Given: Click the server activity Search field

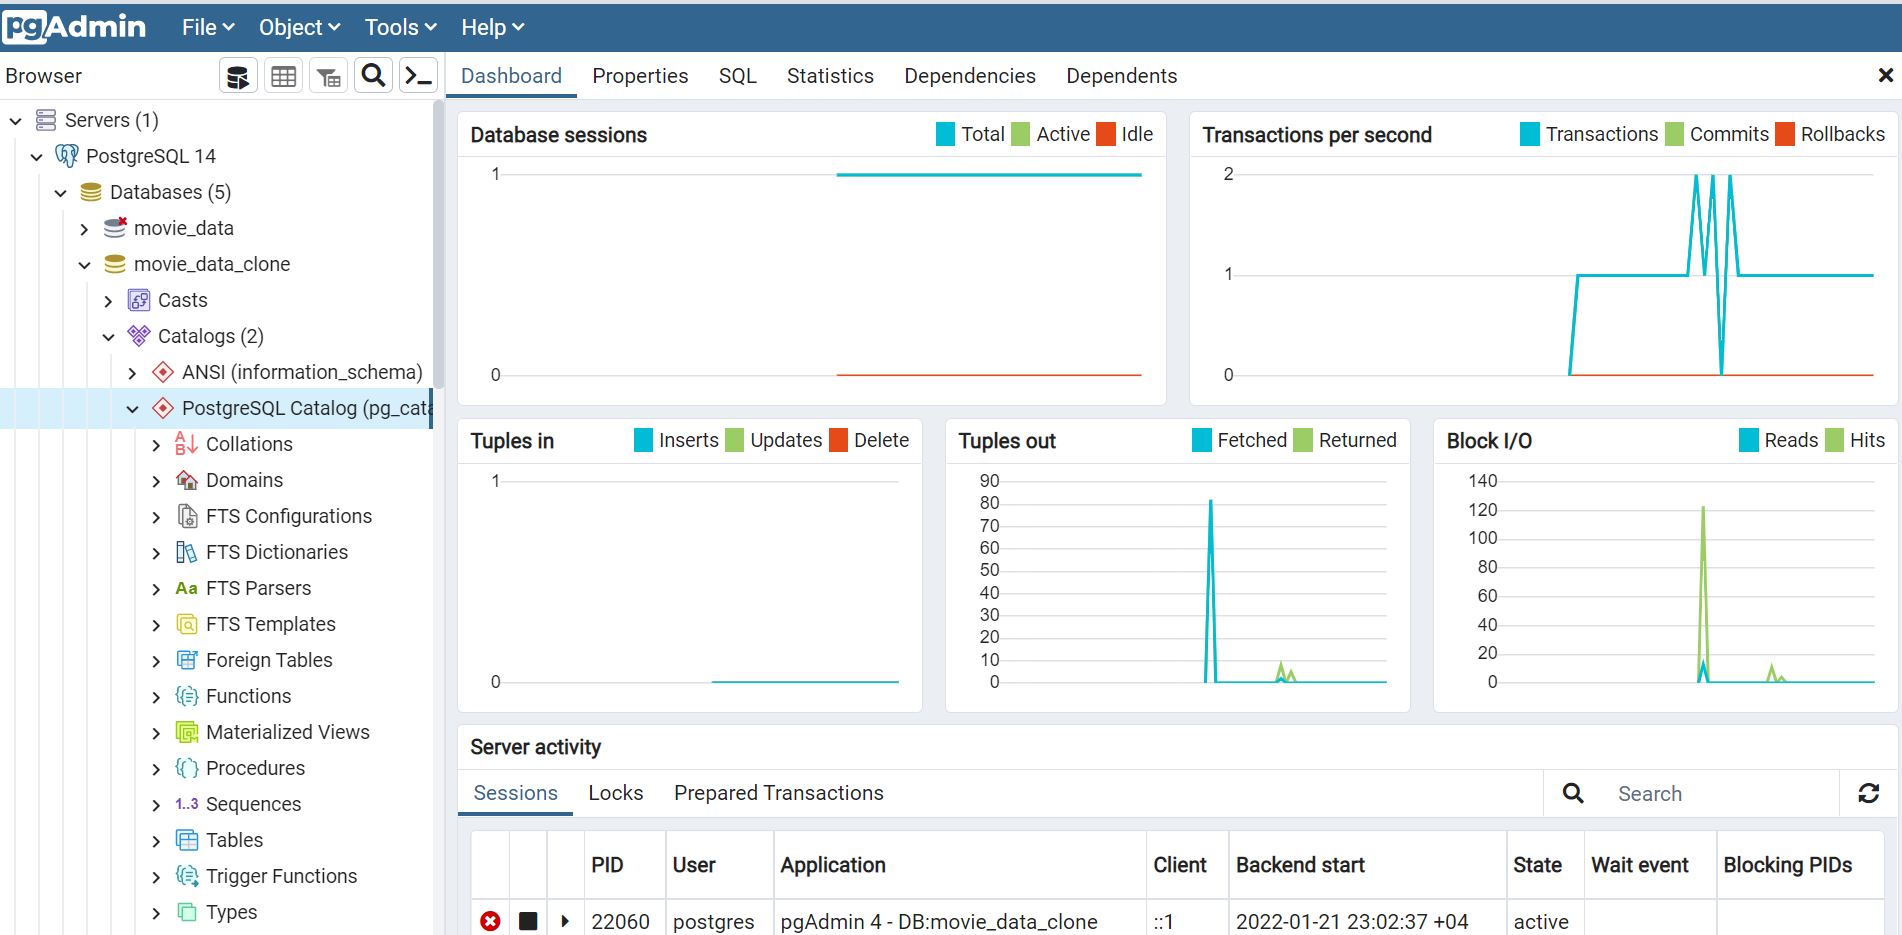Looking at the screenshot, I should tap(1720, 794).
